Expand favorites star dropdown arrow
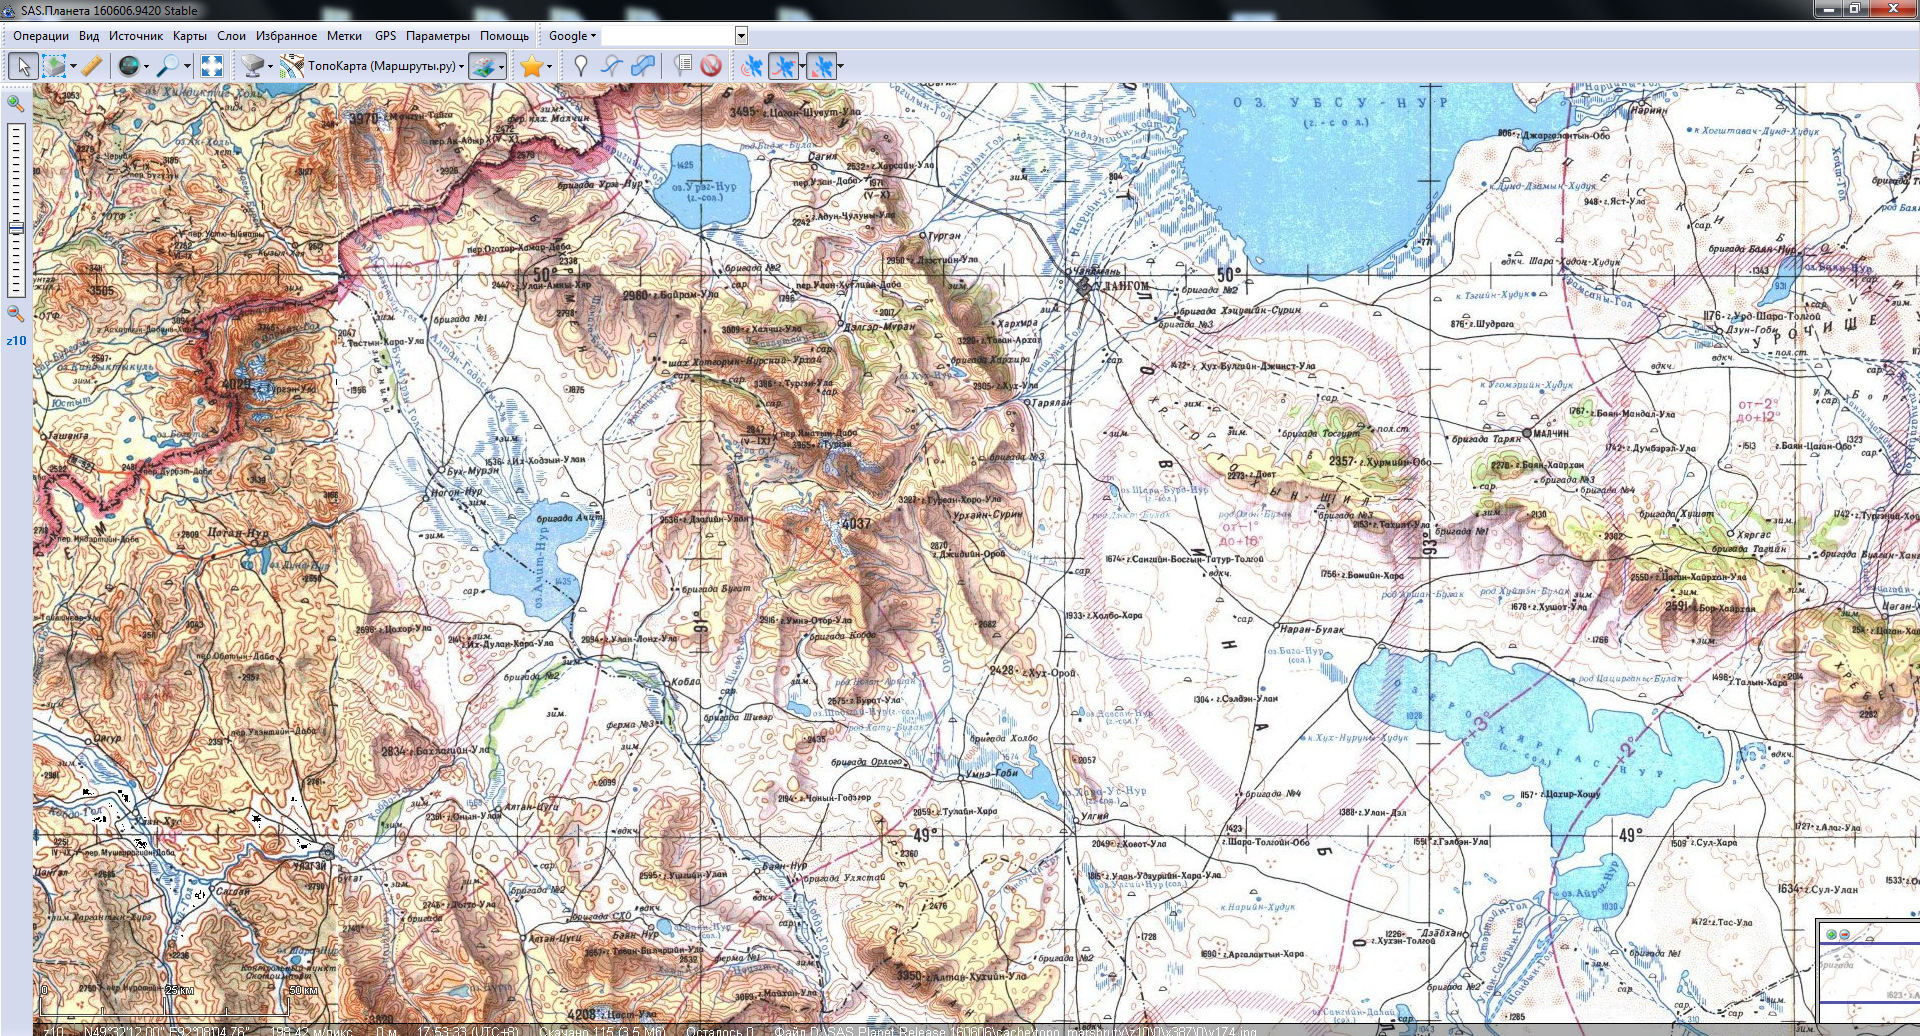1920x1036 pixels. point(549,67)
